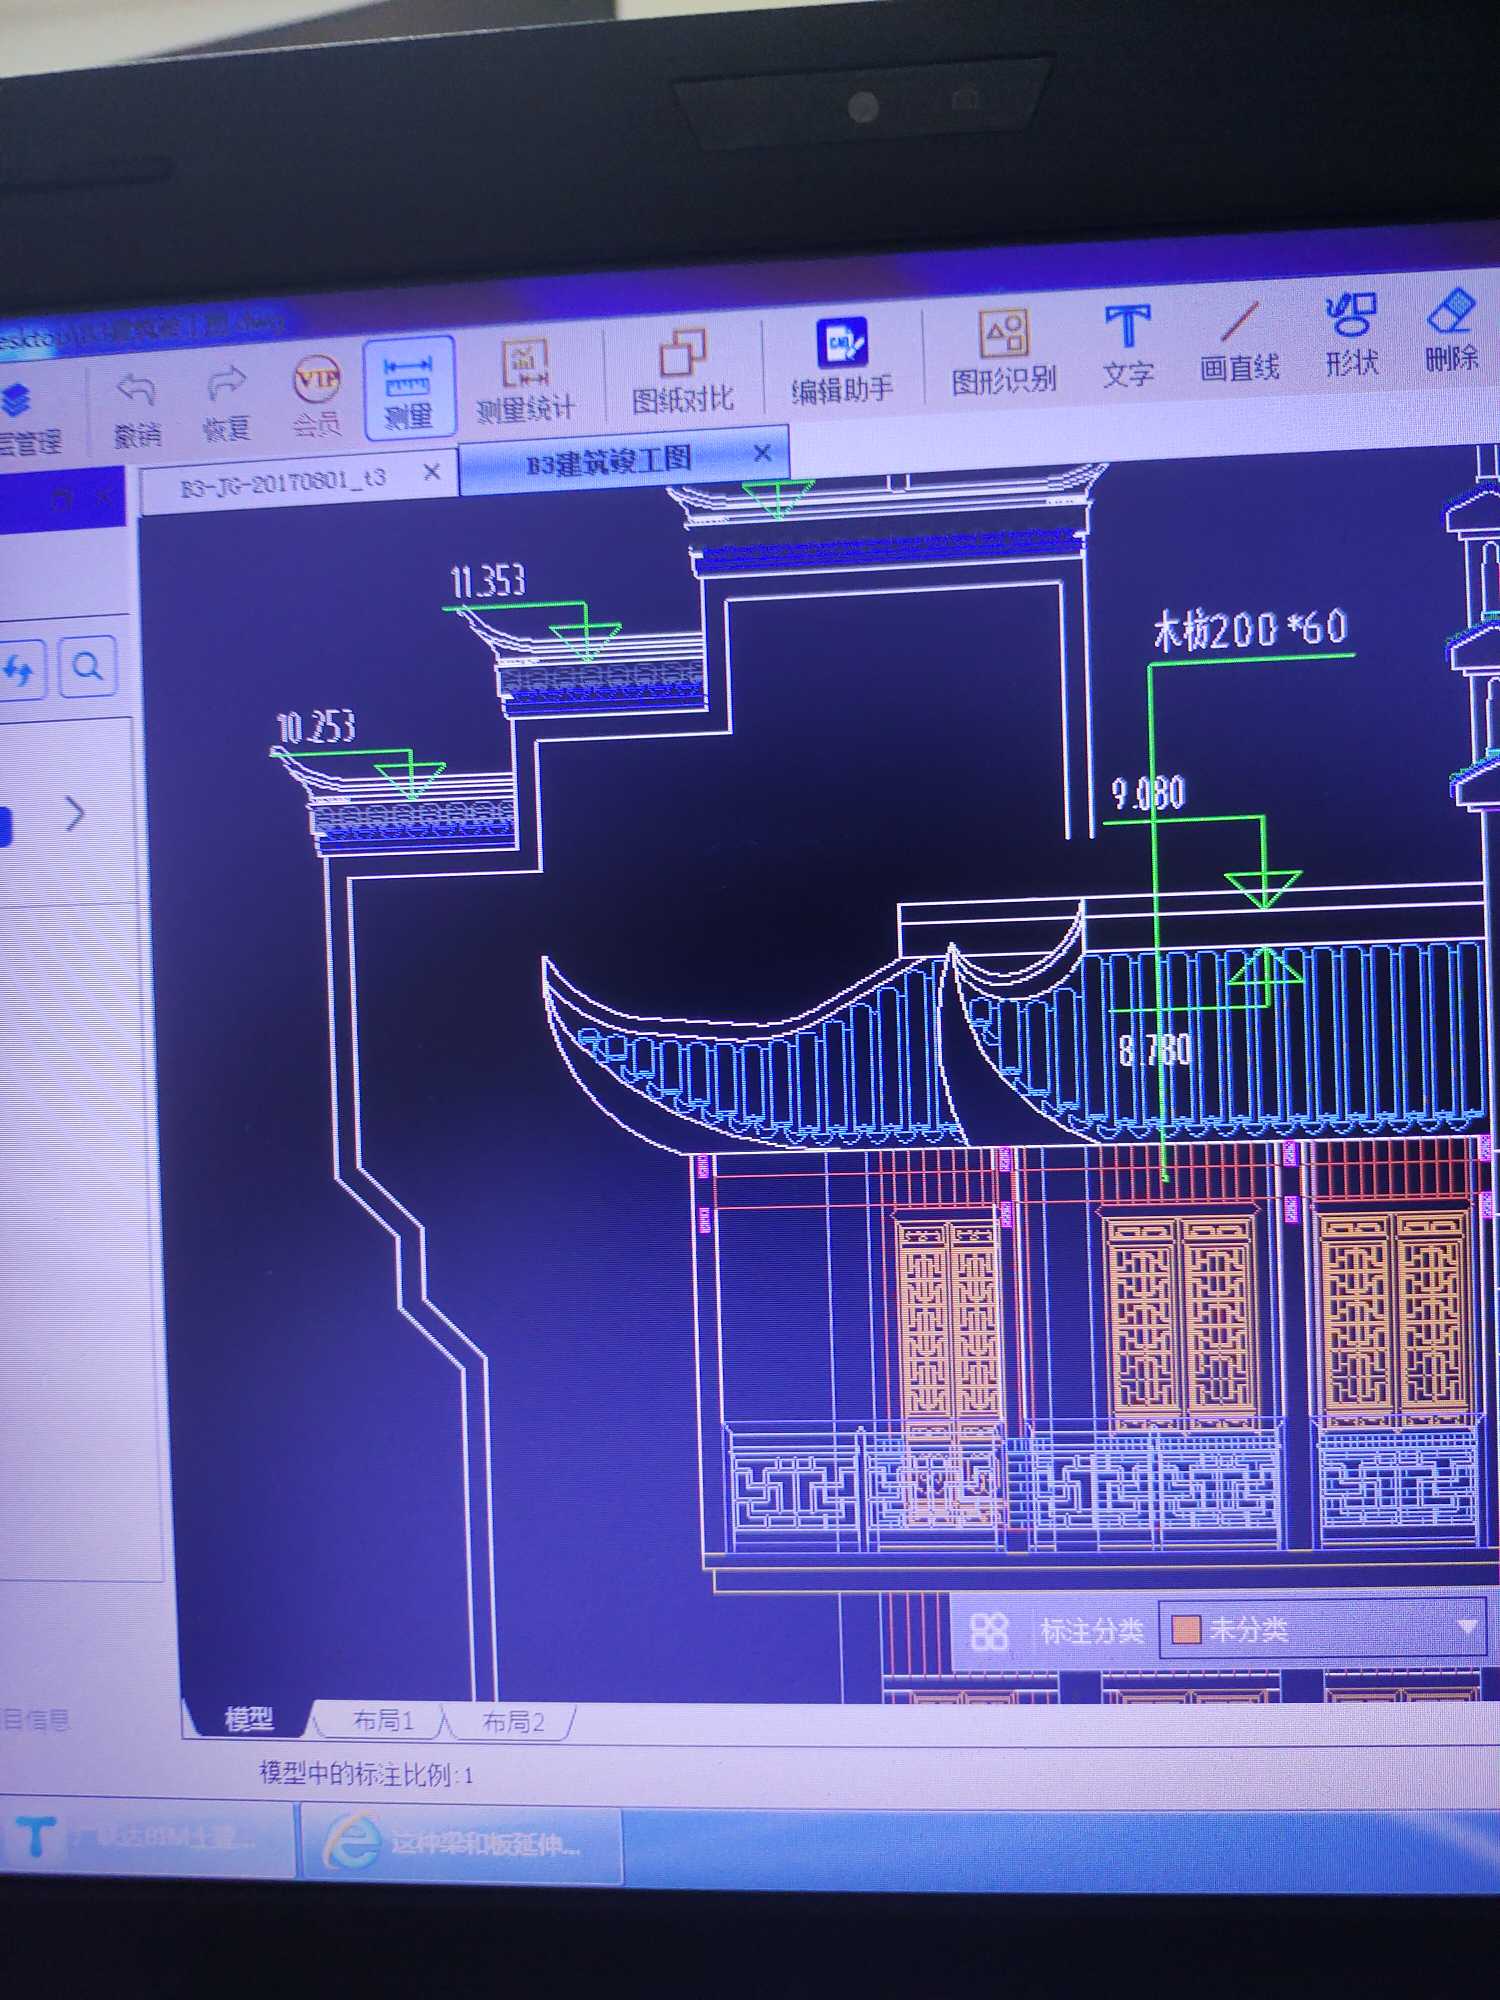The height and width of the screenshot is (2000, 1500).
Task: Select the 文字 text tool
Action: pyautogui.click(x=1128, y=347)
